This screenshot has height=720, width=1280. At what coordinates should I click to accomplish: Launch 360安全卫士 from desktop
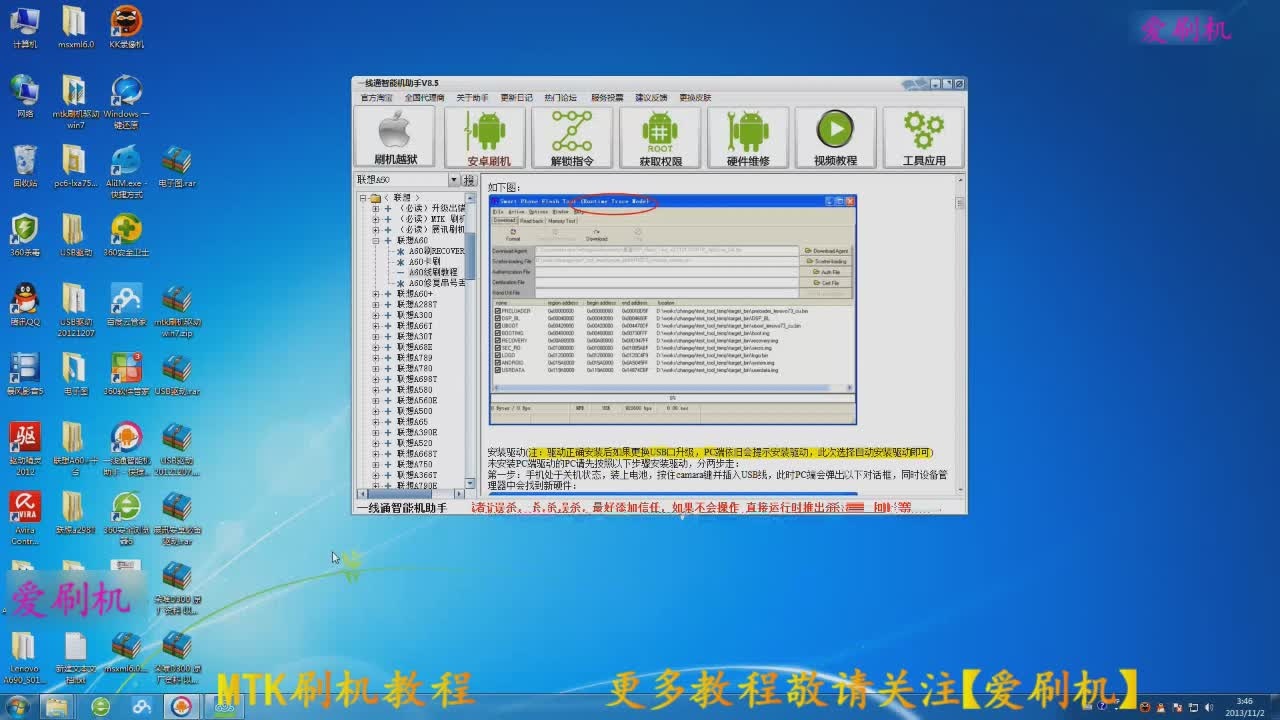126,235
